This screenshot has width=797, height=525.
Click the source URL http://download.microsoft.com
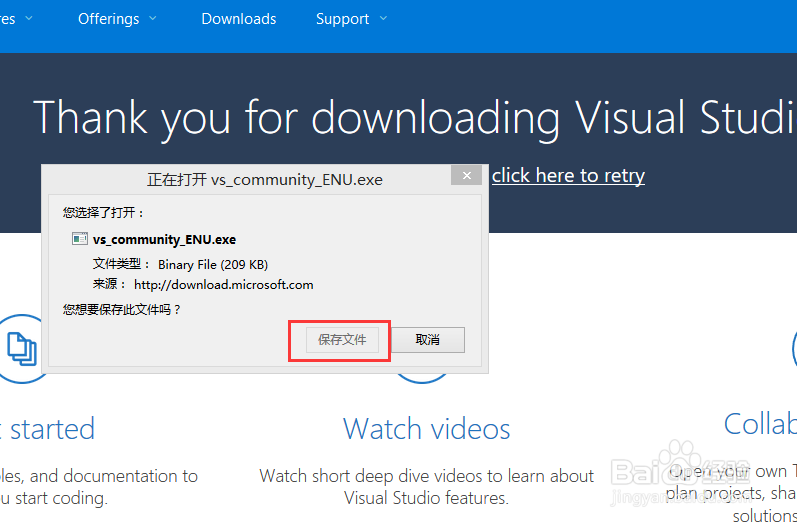tap(224, 285)
